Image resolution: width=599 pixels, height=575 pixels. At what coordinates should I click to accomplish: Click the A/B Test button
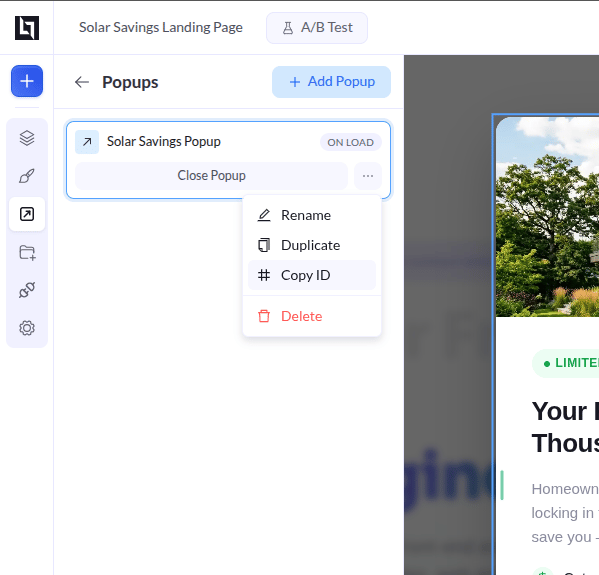(x=317, y=28)
